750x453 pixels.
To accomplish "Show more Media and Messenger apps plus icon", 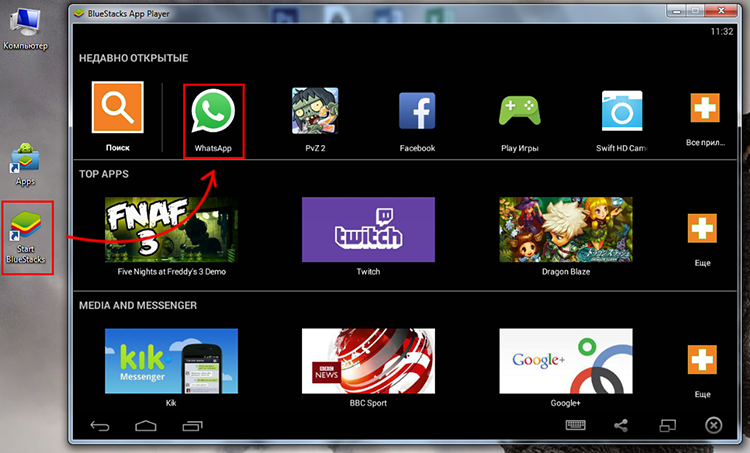I will click(x=702, y=359).
